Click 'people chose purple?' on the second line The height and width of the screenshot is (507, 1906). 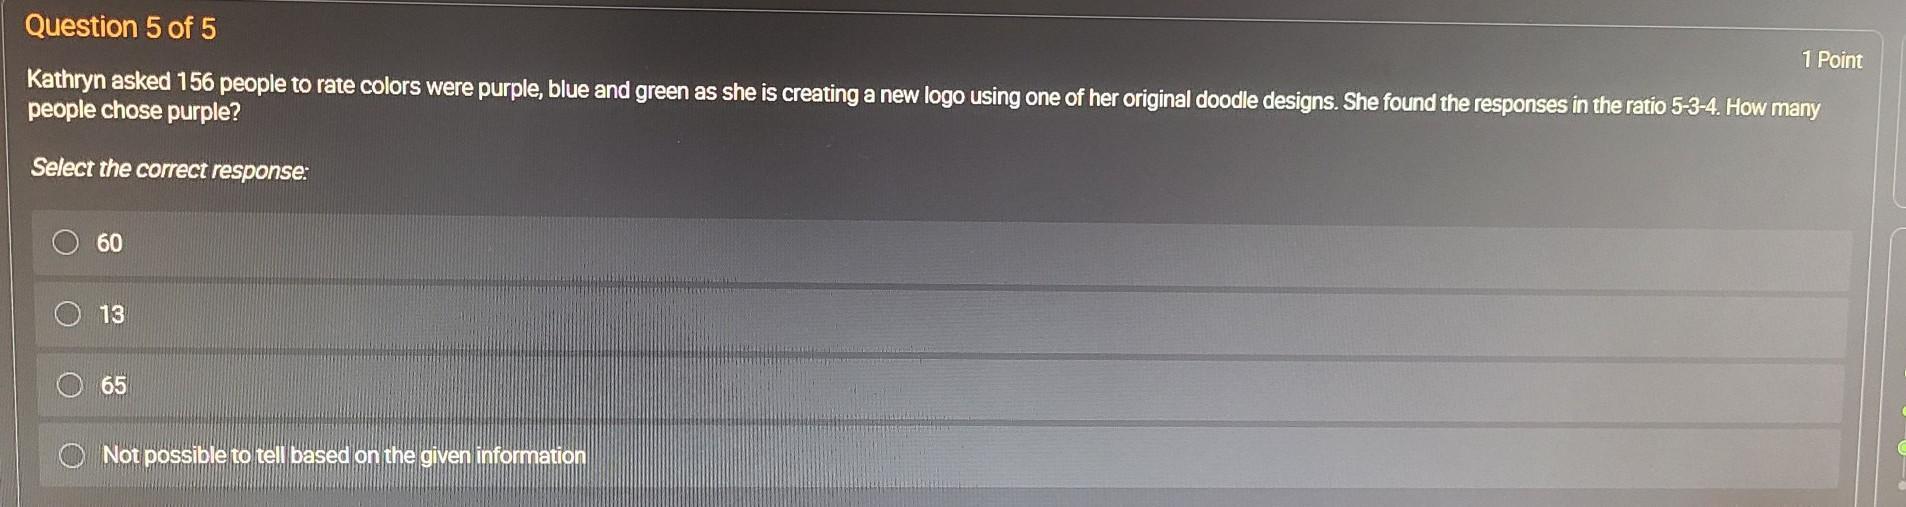[134, 111]
